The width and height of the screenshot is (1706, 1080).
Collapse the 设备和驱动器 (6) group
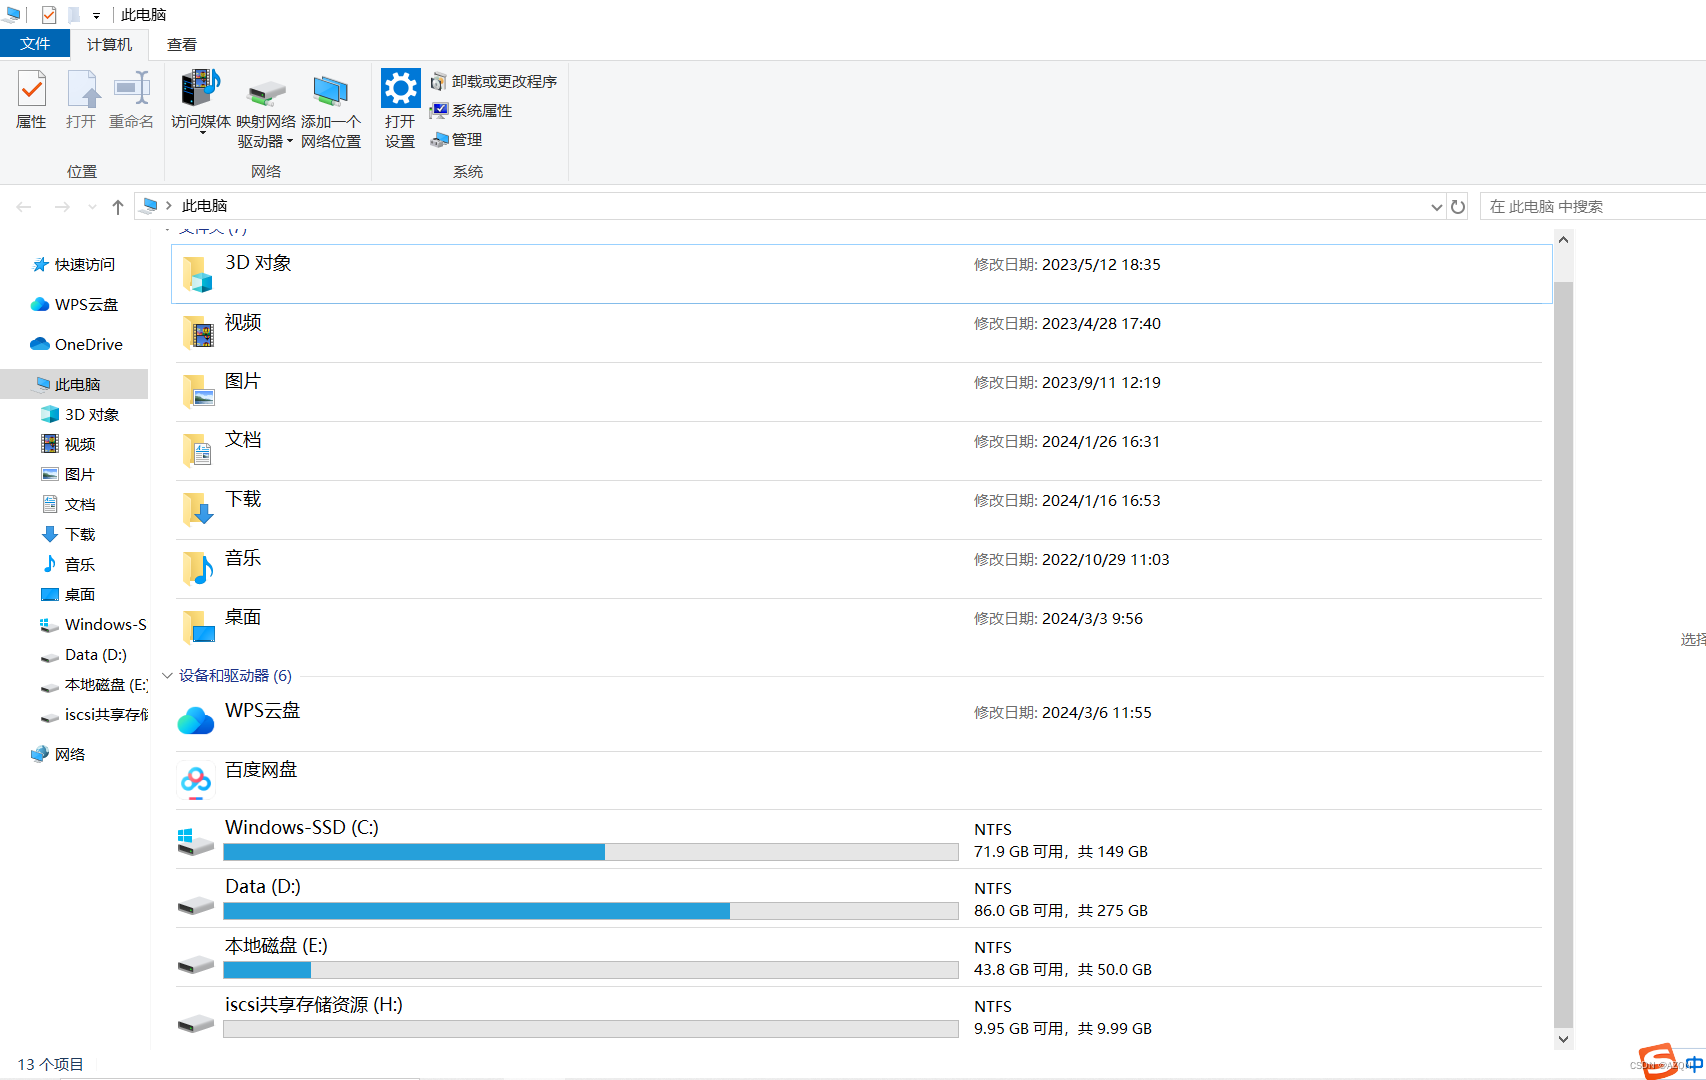pos(167,676)
